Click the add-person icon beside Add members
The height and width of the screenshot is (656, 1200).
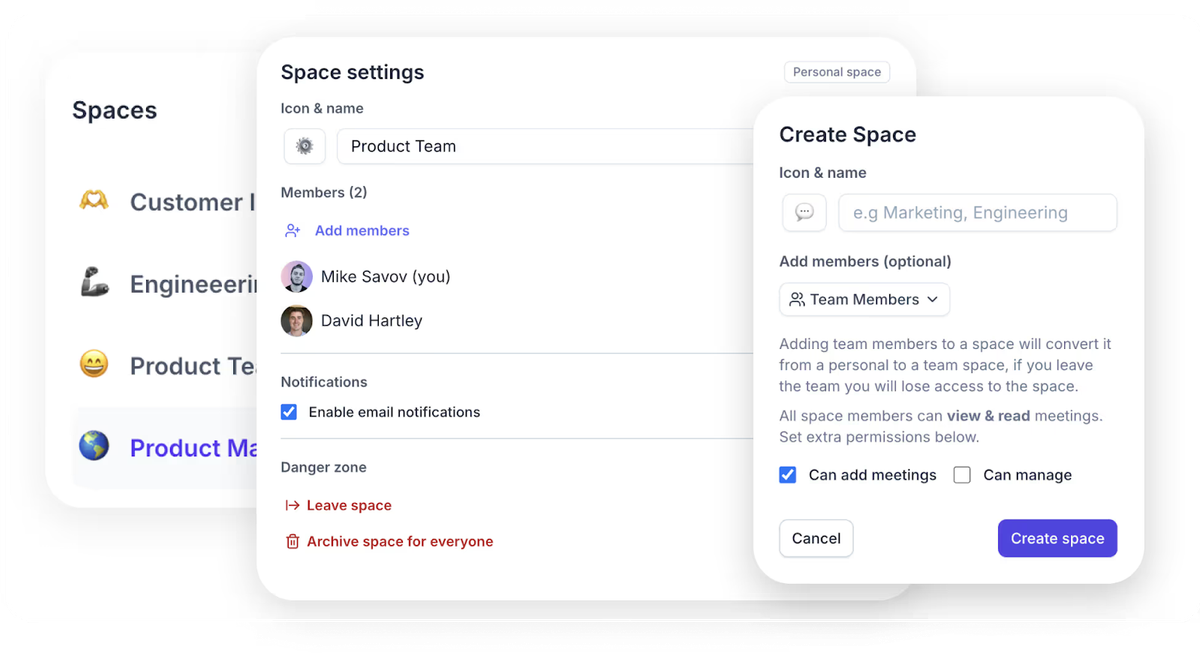[293, 231]
